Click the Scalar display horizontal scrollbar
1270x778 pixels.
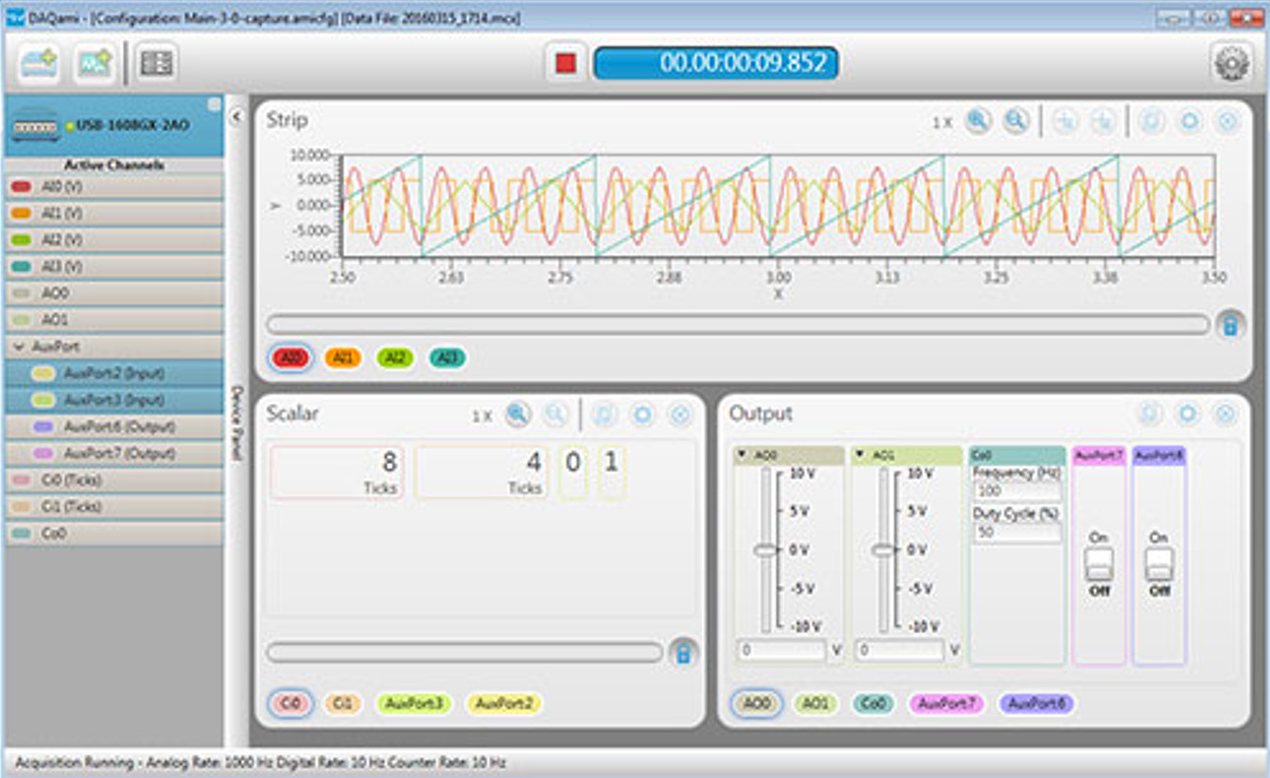coord(464,652)
